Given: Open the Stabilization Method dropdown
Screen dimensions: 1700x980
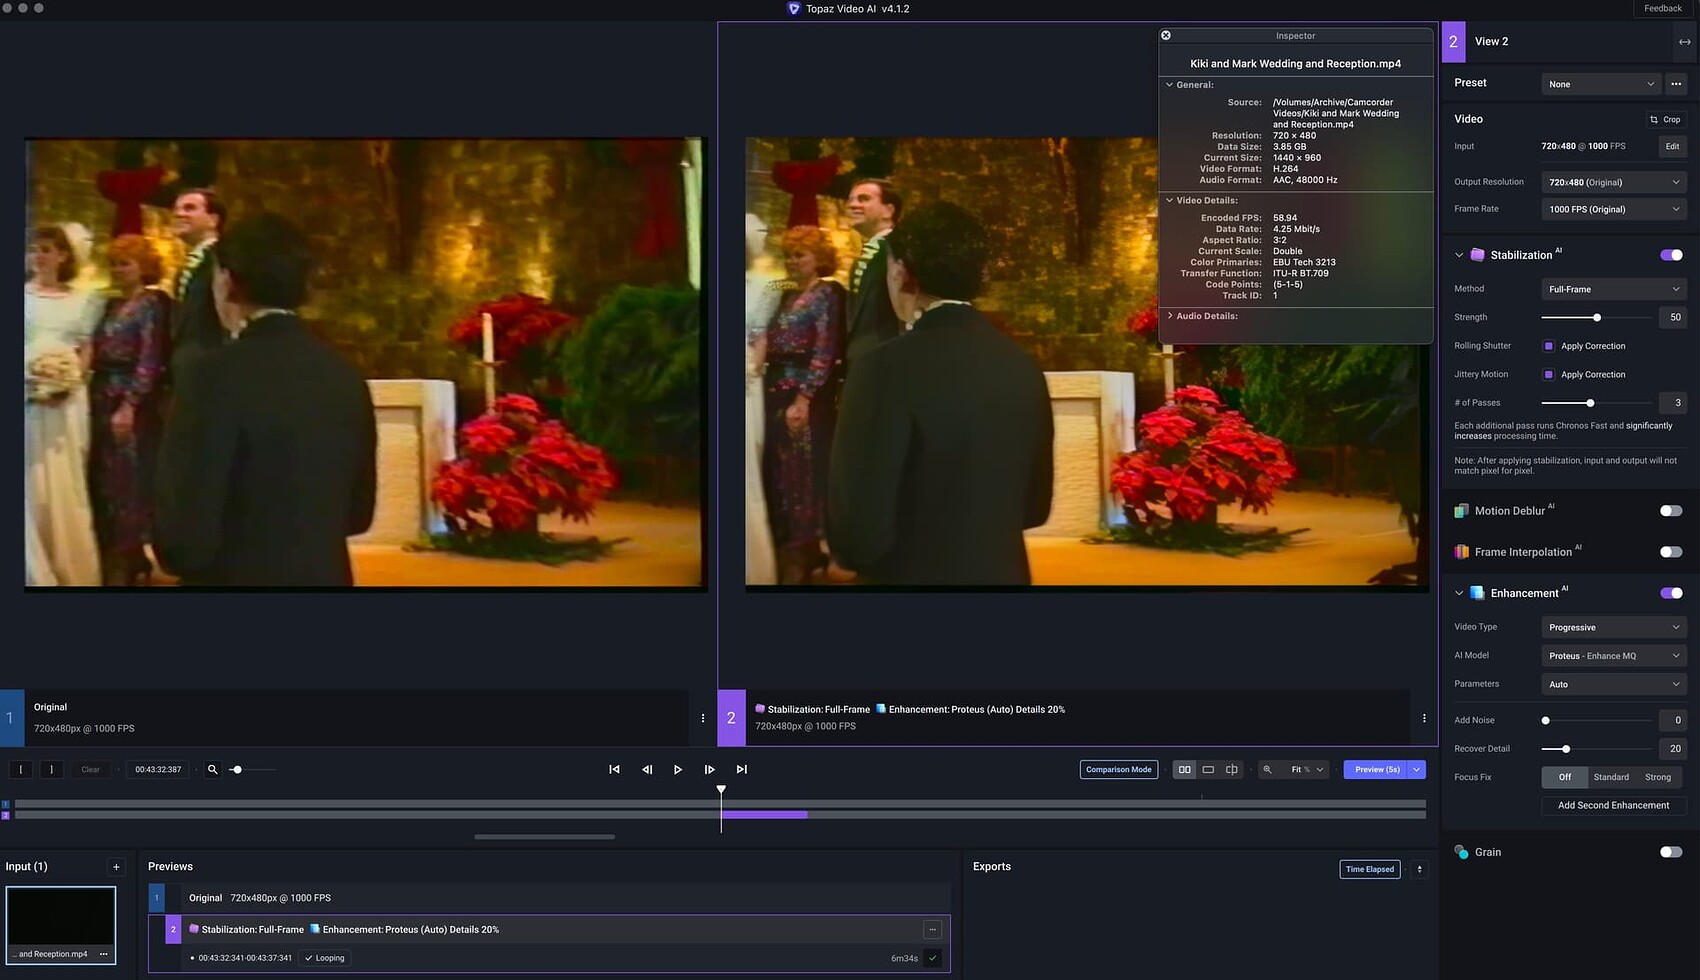Looking at the screenshot, I should (1613, 289).
